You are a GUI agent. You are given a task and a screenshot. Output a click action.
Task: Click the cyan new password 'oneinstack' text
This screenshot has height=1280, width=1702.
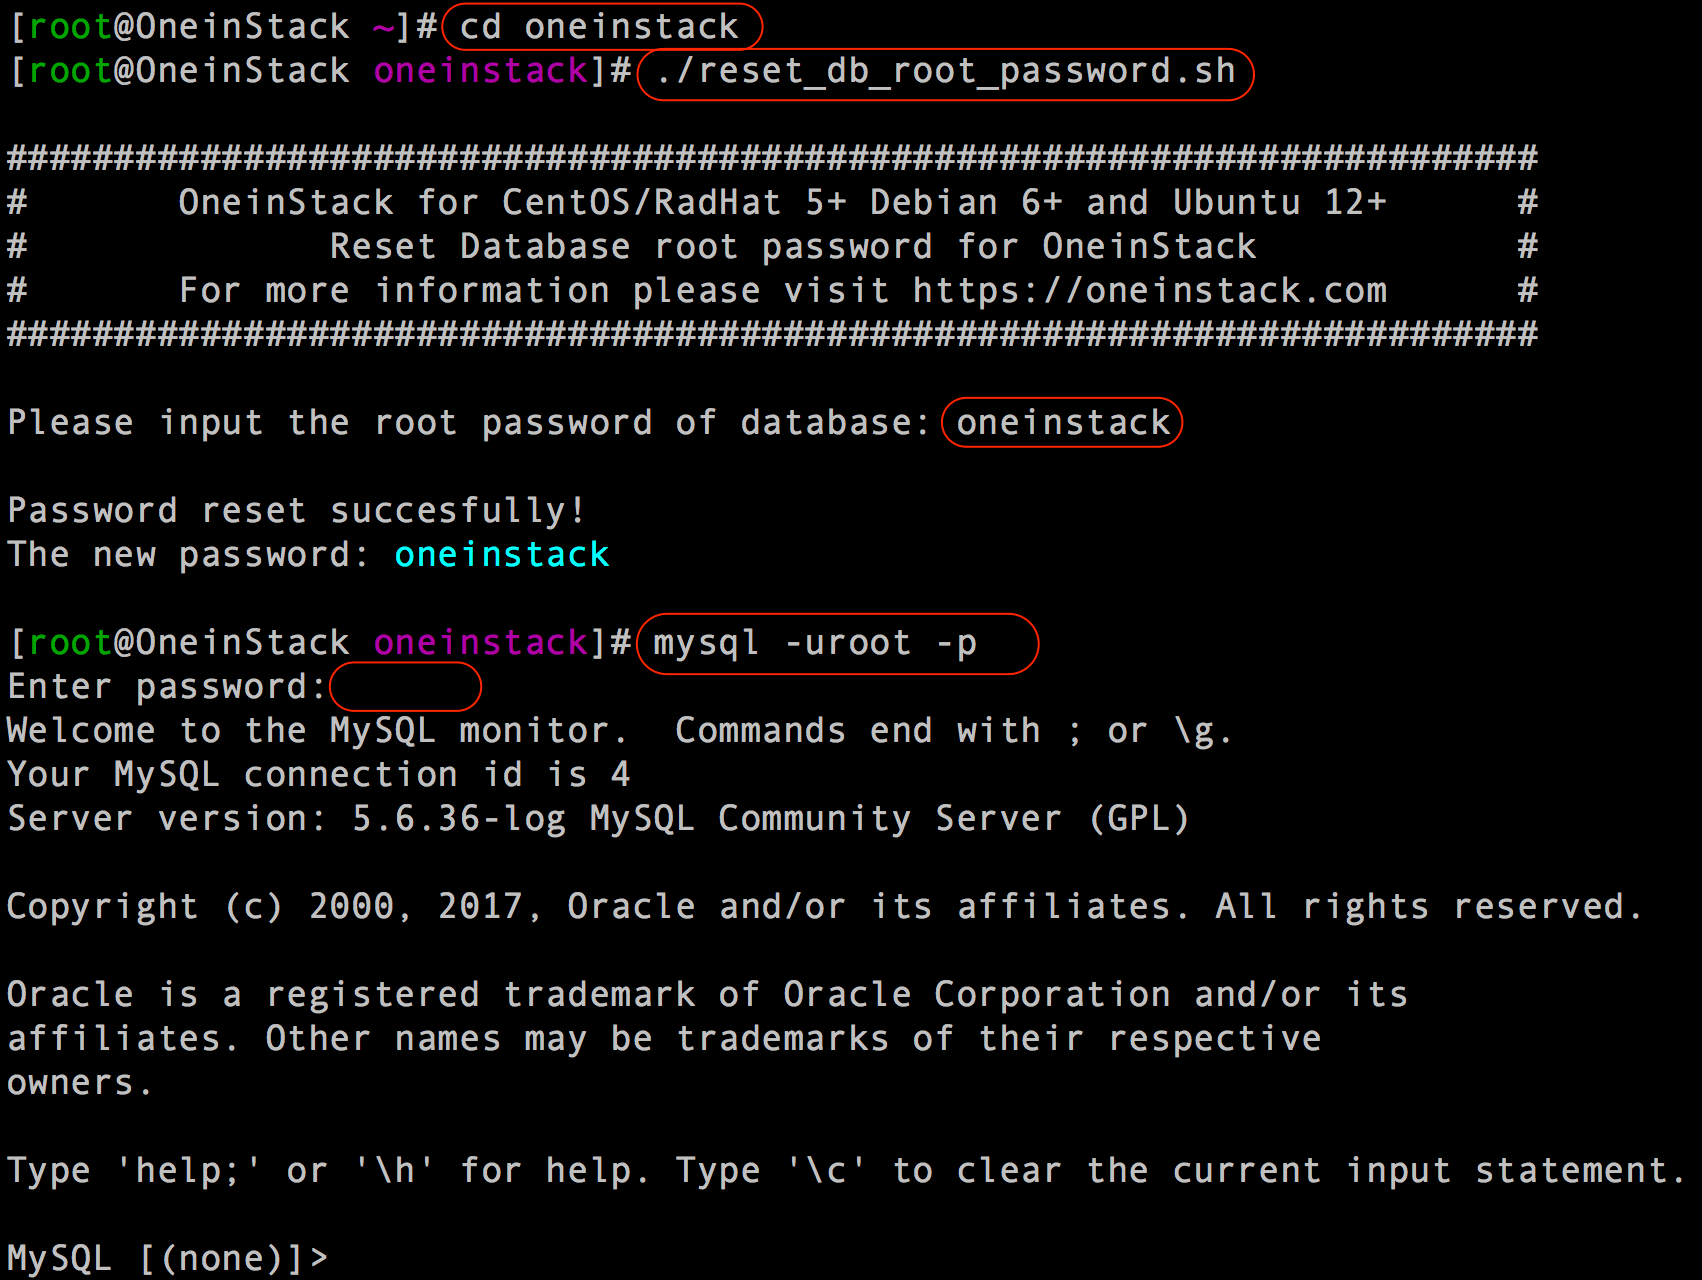tap(502, 554)
